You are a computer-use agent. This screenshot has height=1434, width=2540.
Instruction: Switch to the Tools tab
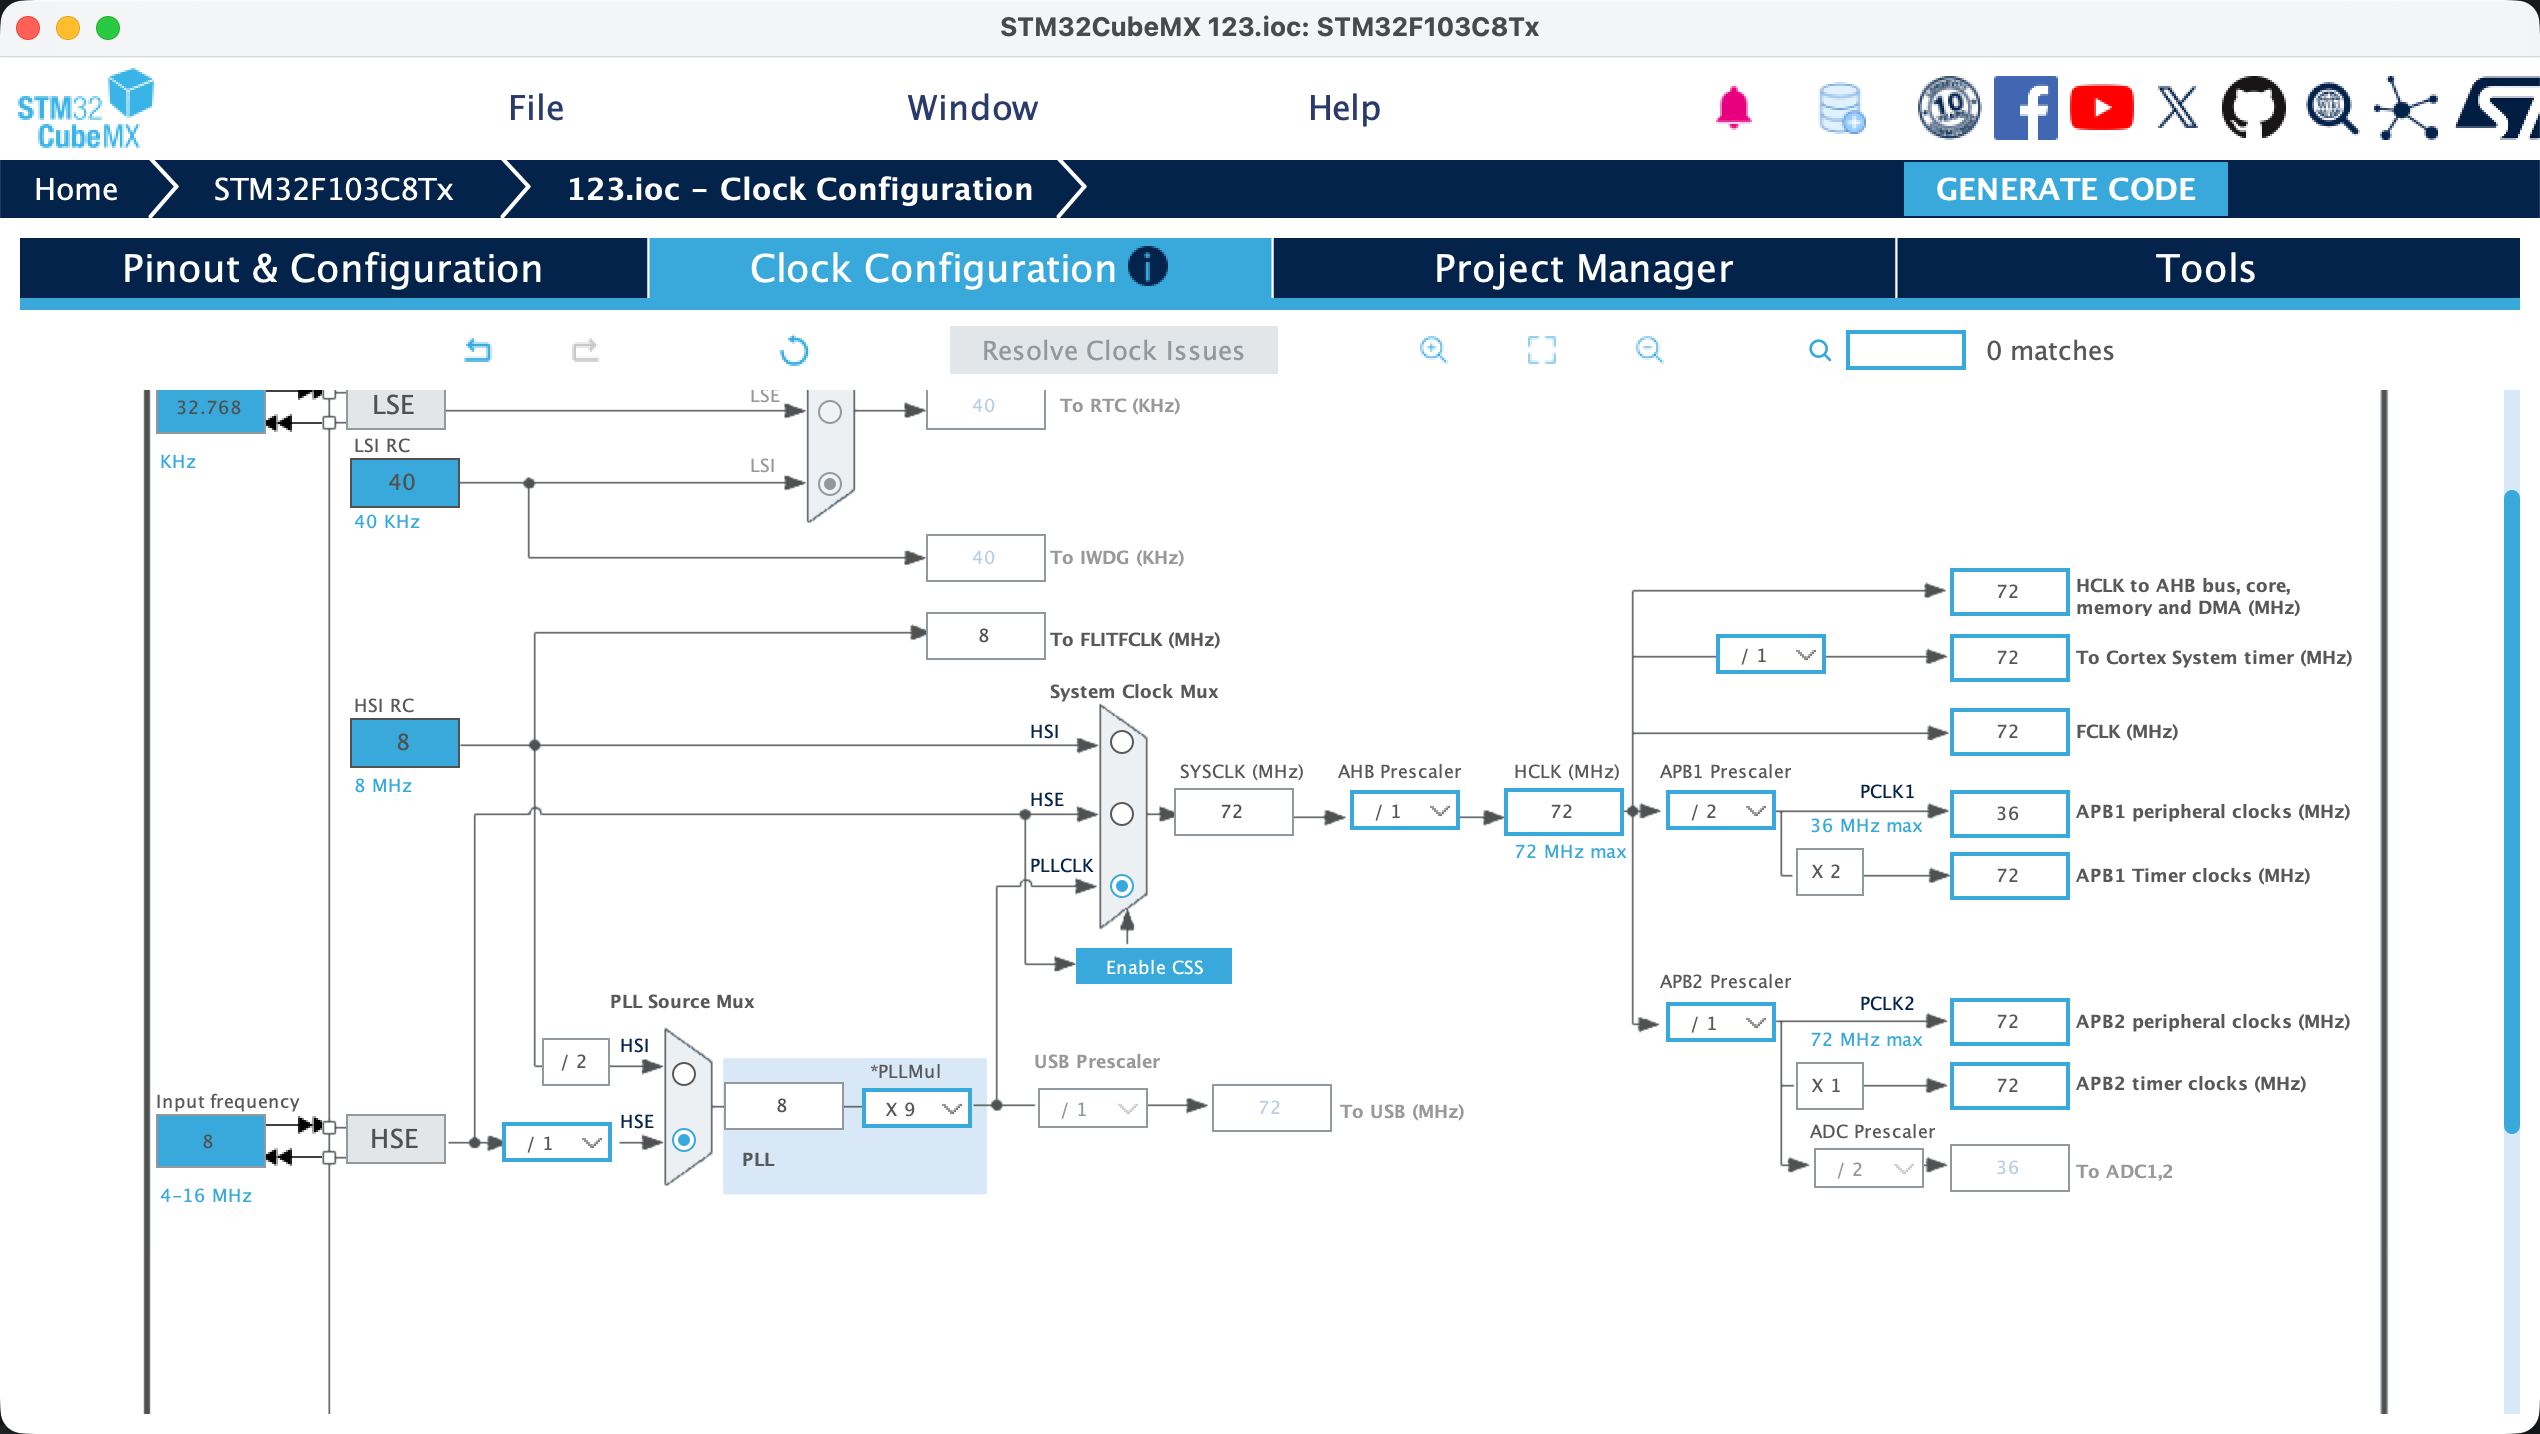point(2207,268)
